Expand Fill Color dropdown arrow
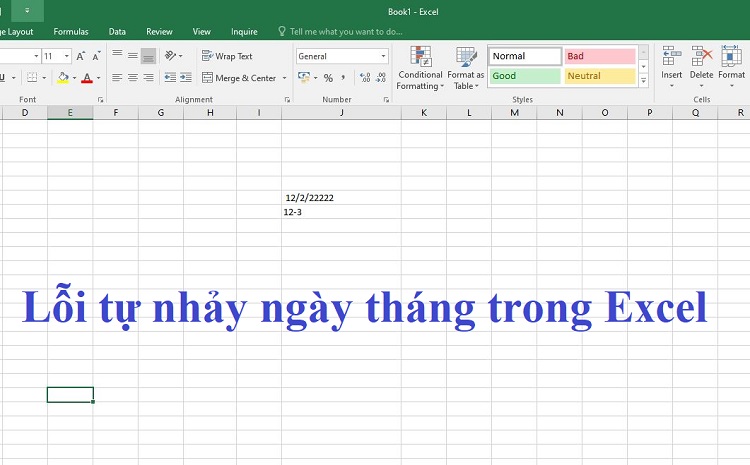This screenshot has width=750, height=465. click(x=74, y=78)
